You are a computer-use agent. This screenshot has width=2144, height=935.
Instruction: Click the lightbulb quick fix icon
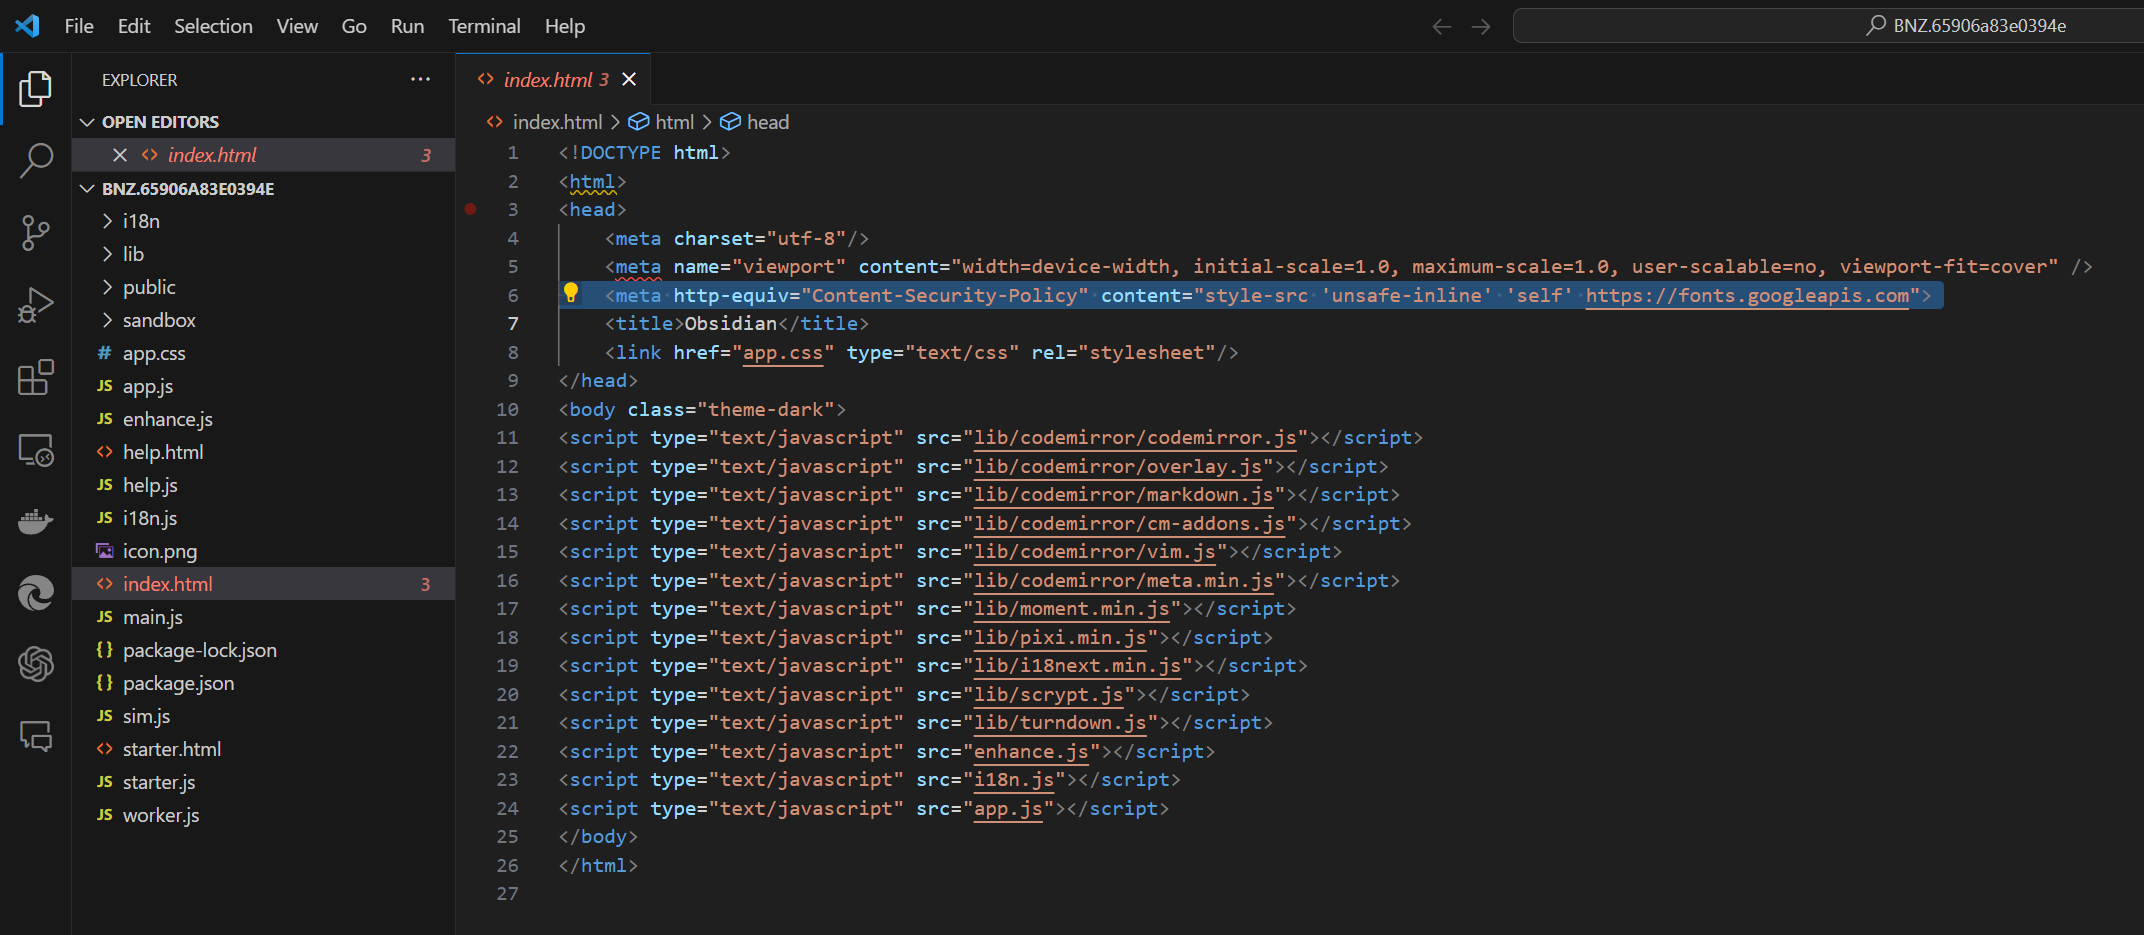pos(571,293)
